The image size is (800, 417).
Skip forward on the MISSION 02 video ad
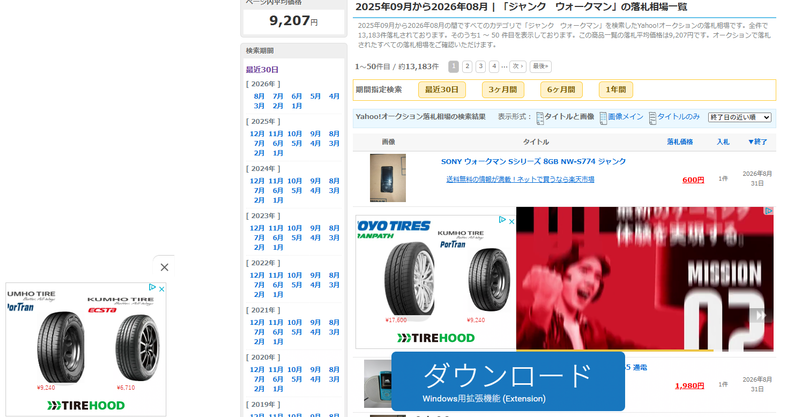[761, 315]
